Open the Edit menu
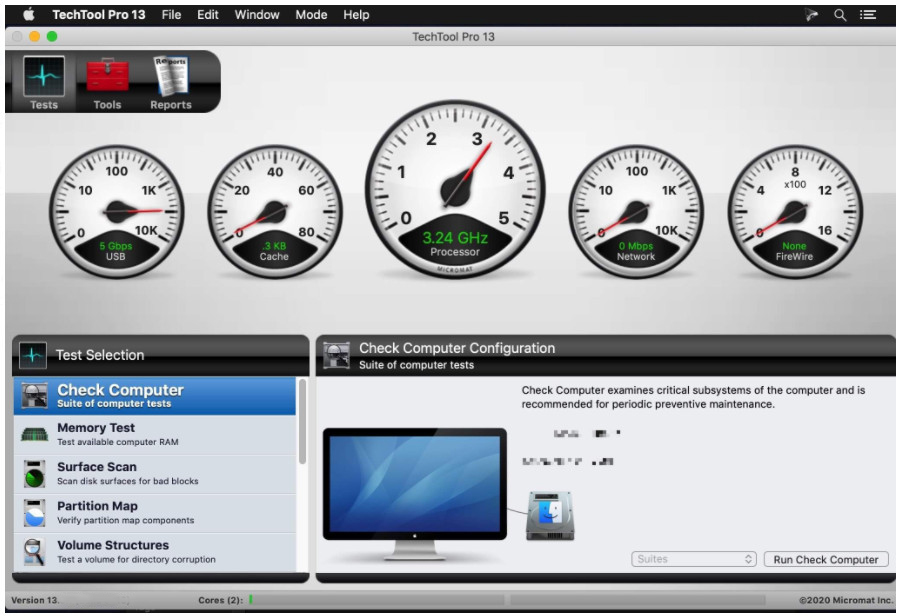 (x=208, y=15)
